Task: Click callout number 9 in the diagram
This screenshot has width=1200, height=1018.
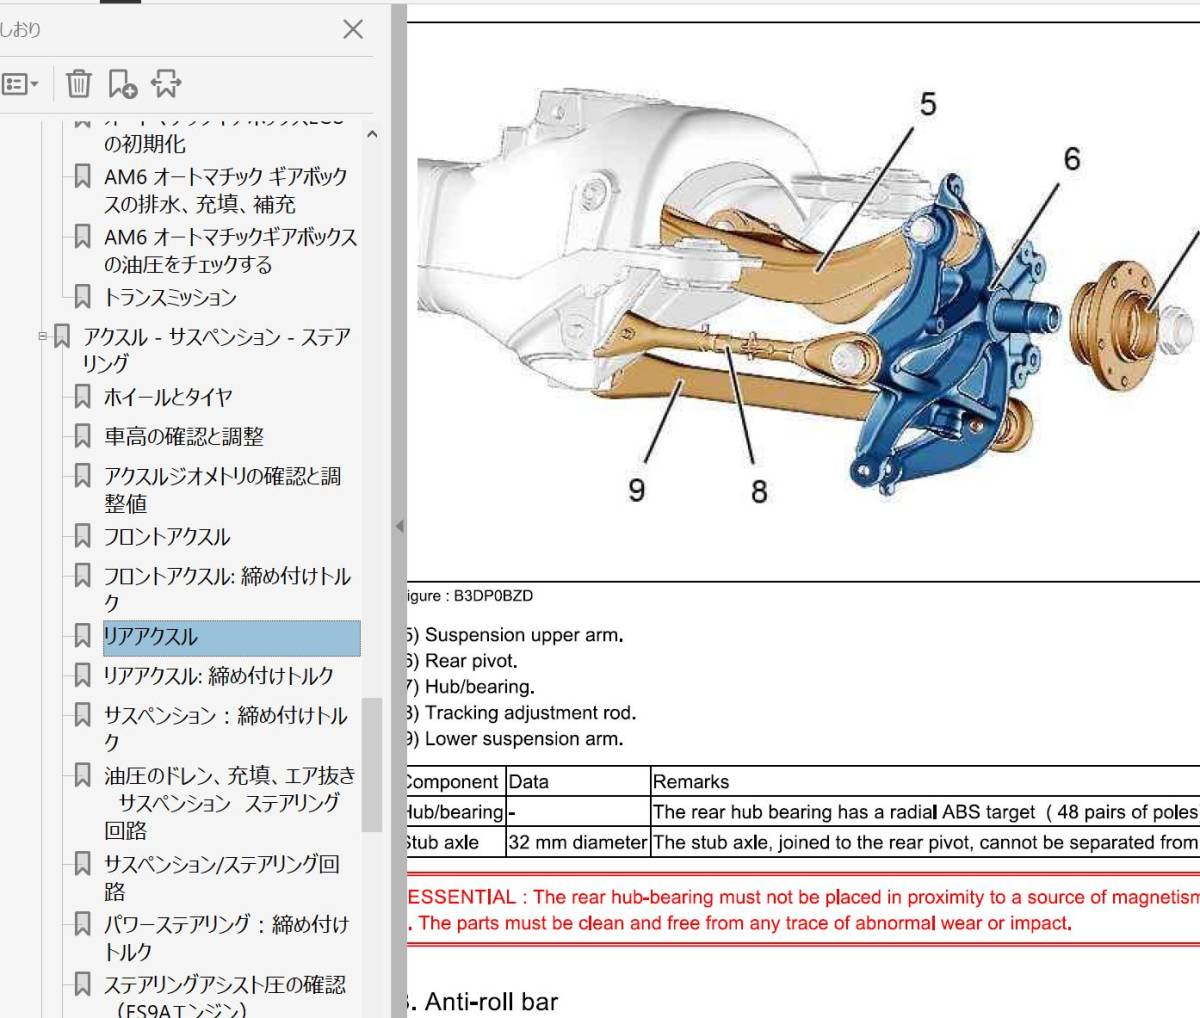Action: pos(636,489)
